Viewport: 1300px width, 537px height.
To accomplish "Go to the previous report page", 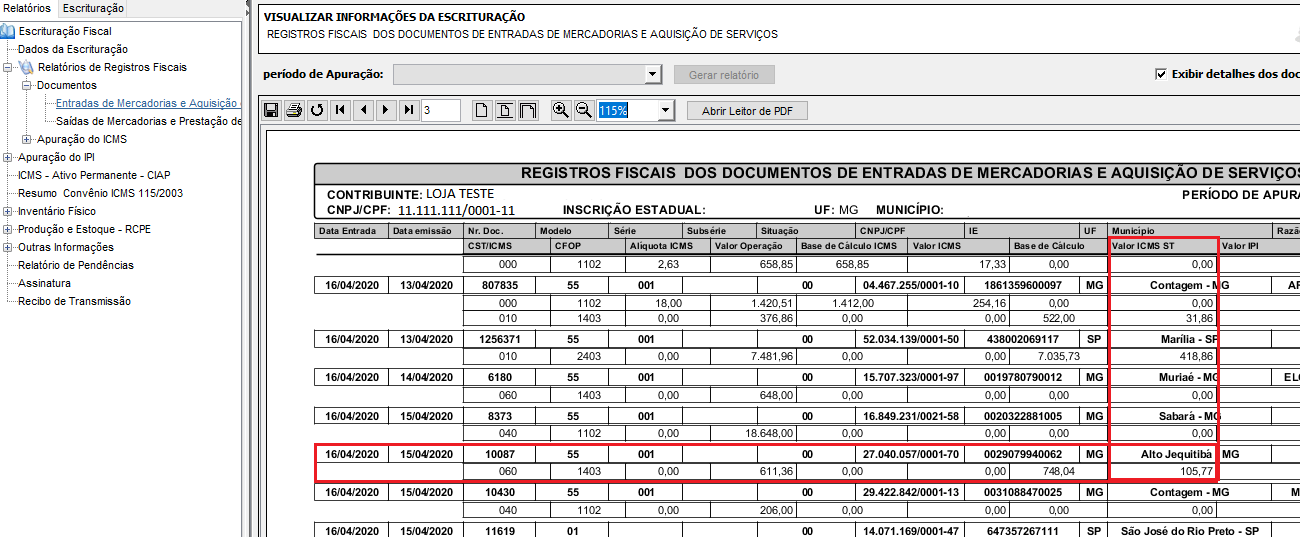I will (x=363, y=110).
